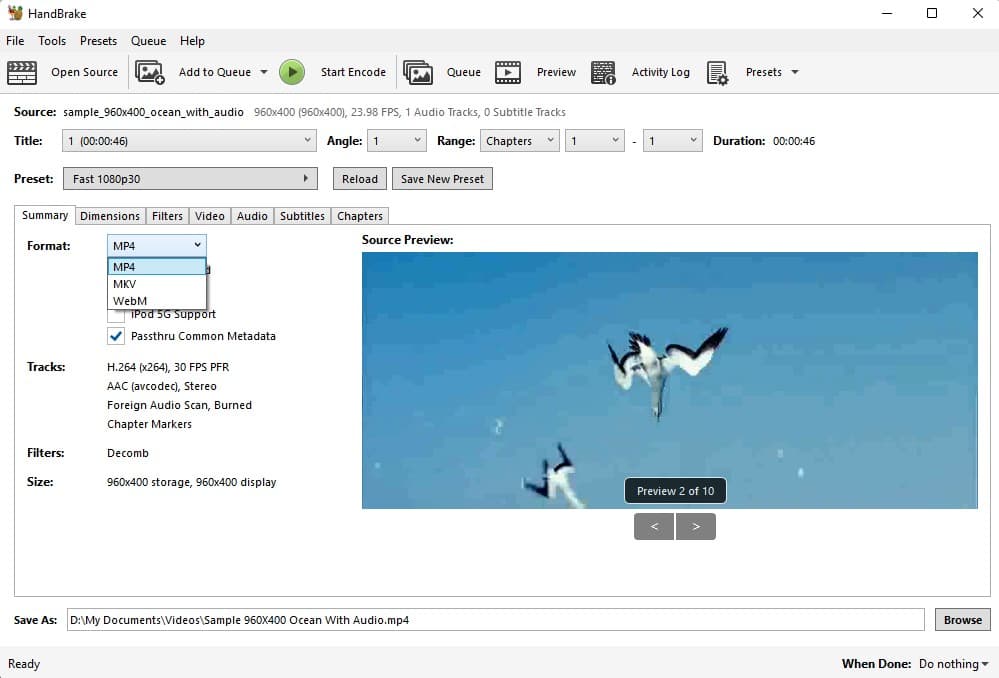999x678 pixels.
Task: View the Activity Log using its icon
Action: click(x=603, y=72)
